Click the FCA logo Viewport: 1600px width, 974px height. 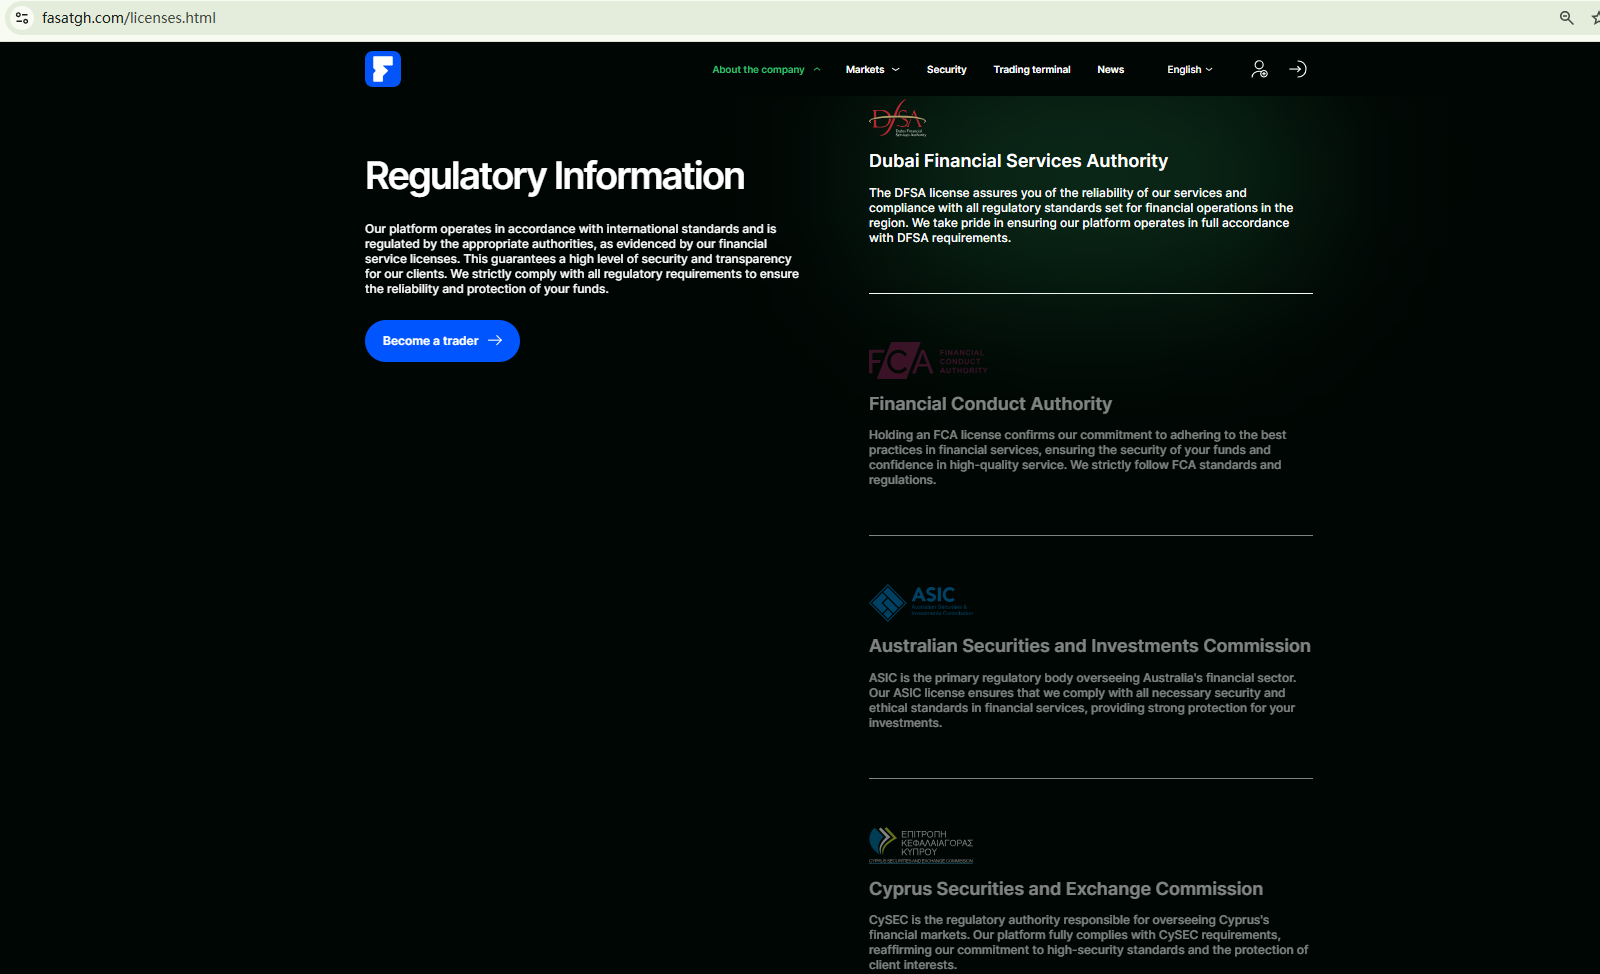tap(927, 361)
